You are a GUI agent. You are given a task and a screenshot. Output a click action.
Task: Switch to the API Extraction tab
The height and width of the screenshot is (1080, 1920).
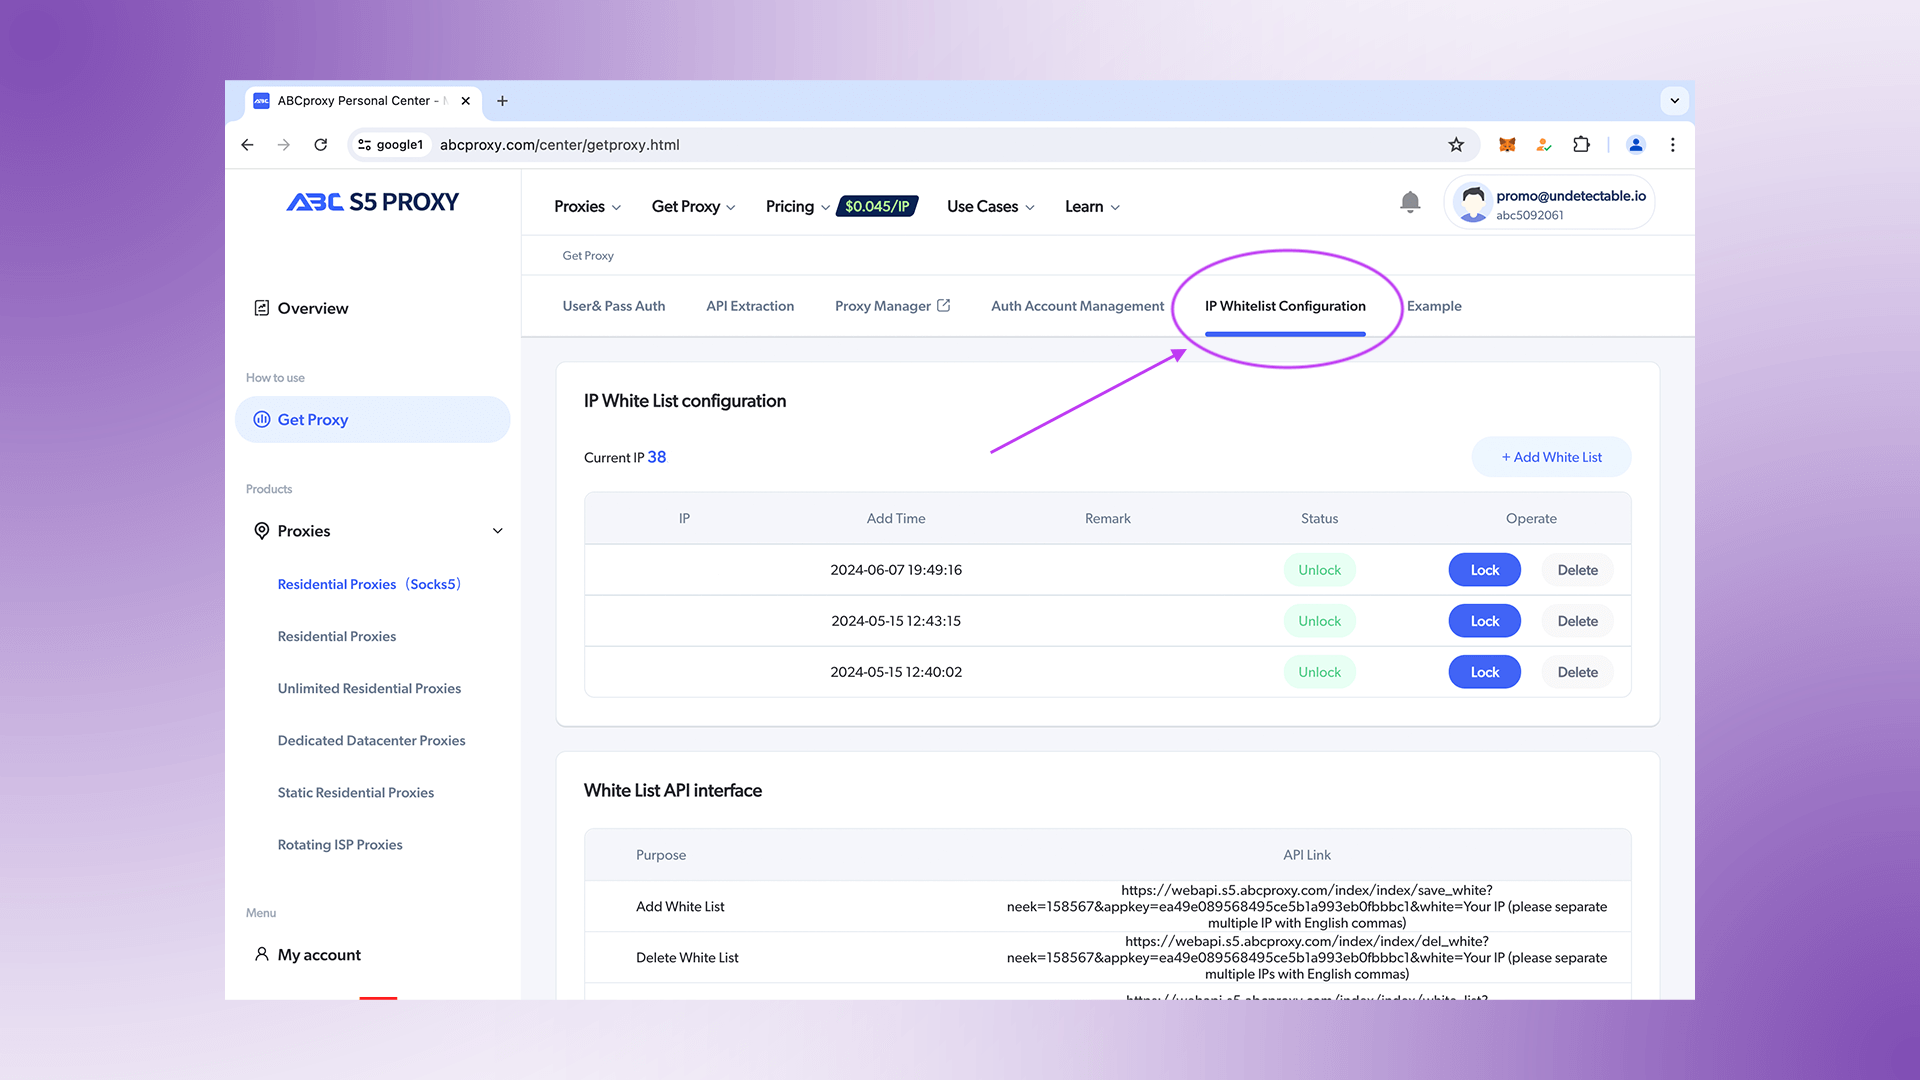pyautogui.click(x=750, y=306)
